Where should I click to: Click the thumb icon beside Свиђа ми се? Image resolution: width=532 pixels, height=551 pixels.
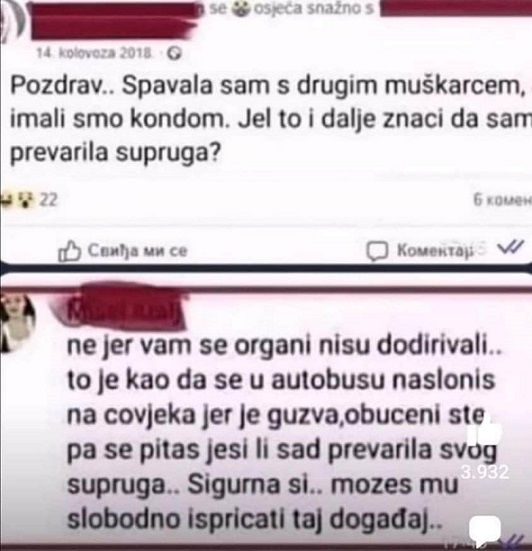(69, 251)
